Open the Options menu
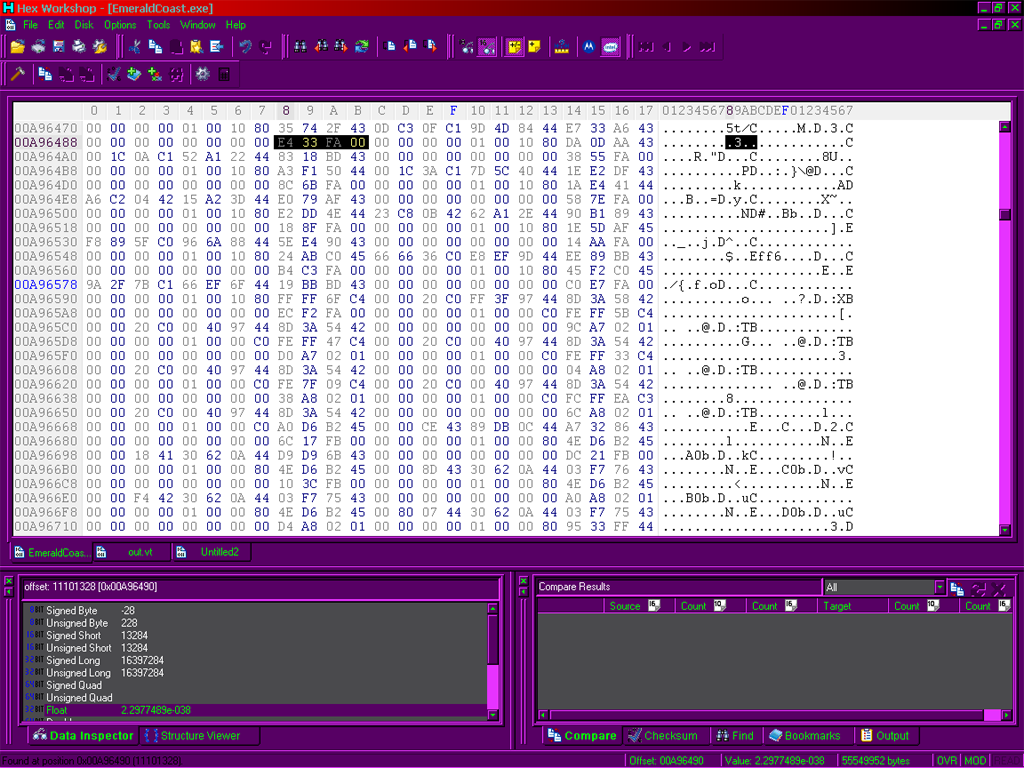This screenshot has height=768, width=1024. point(120,25)
